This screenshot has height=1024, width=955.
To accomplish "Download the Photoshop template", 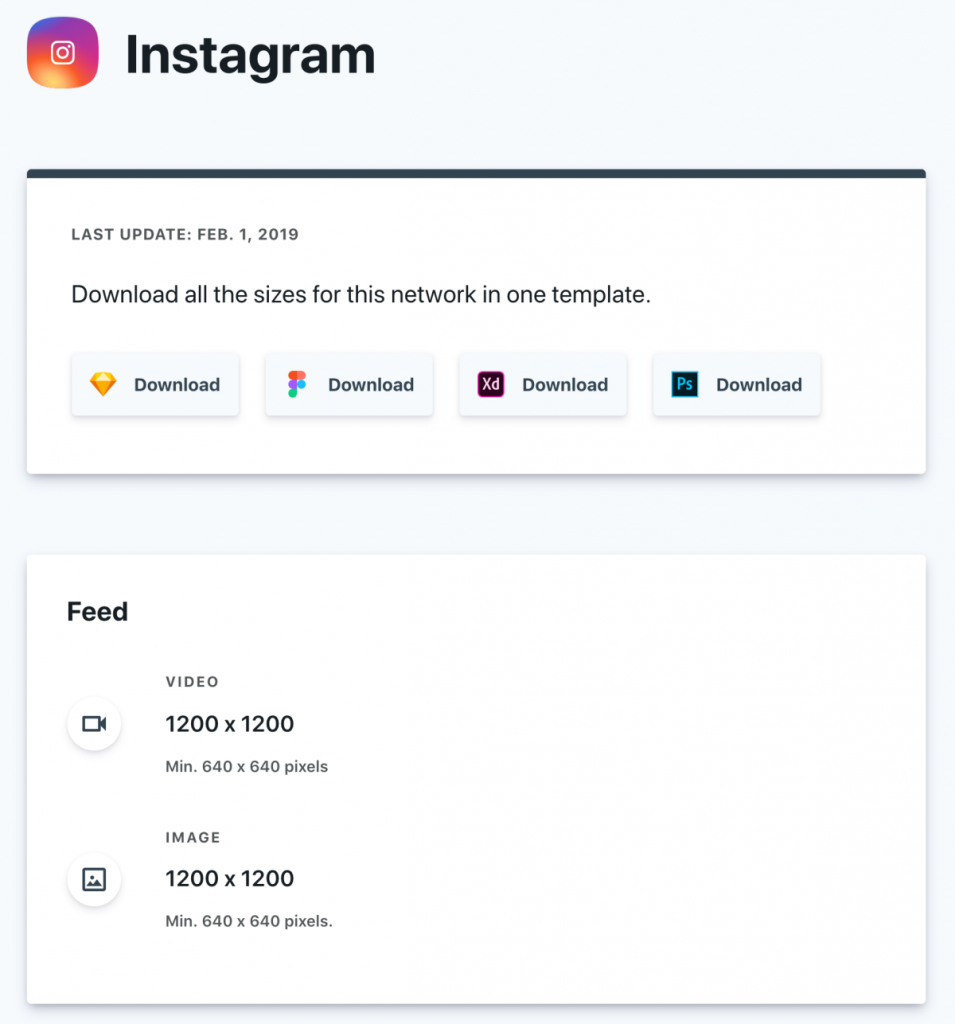I will tap(737, 384).
